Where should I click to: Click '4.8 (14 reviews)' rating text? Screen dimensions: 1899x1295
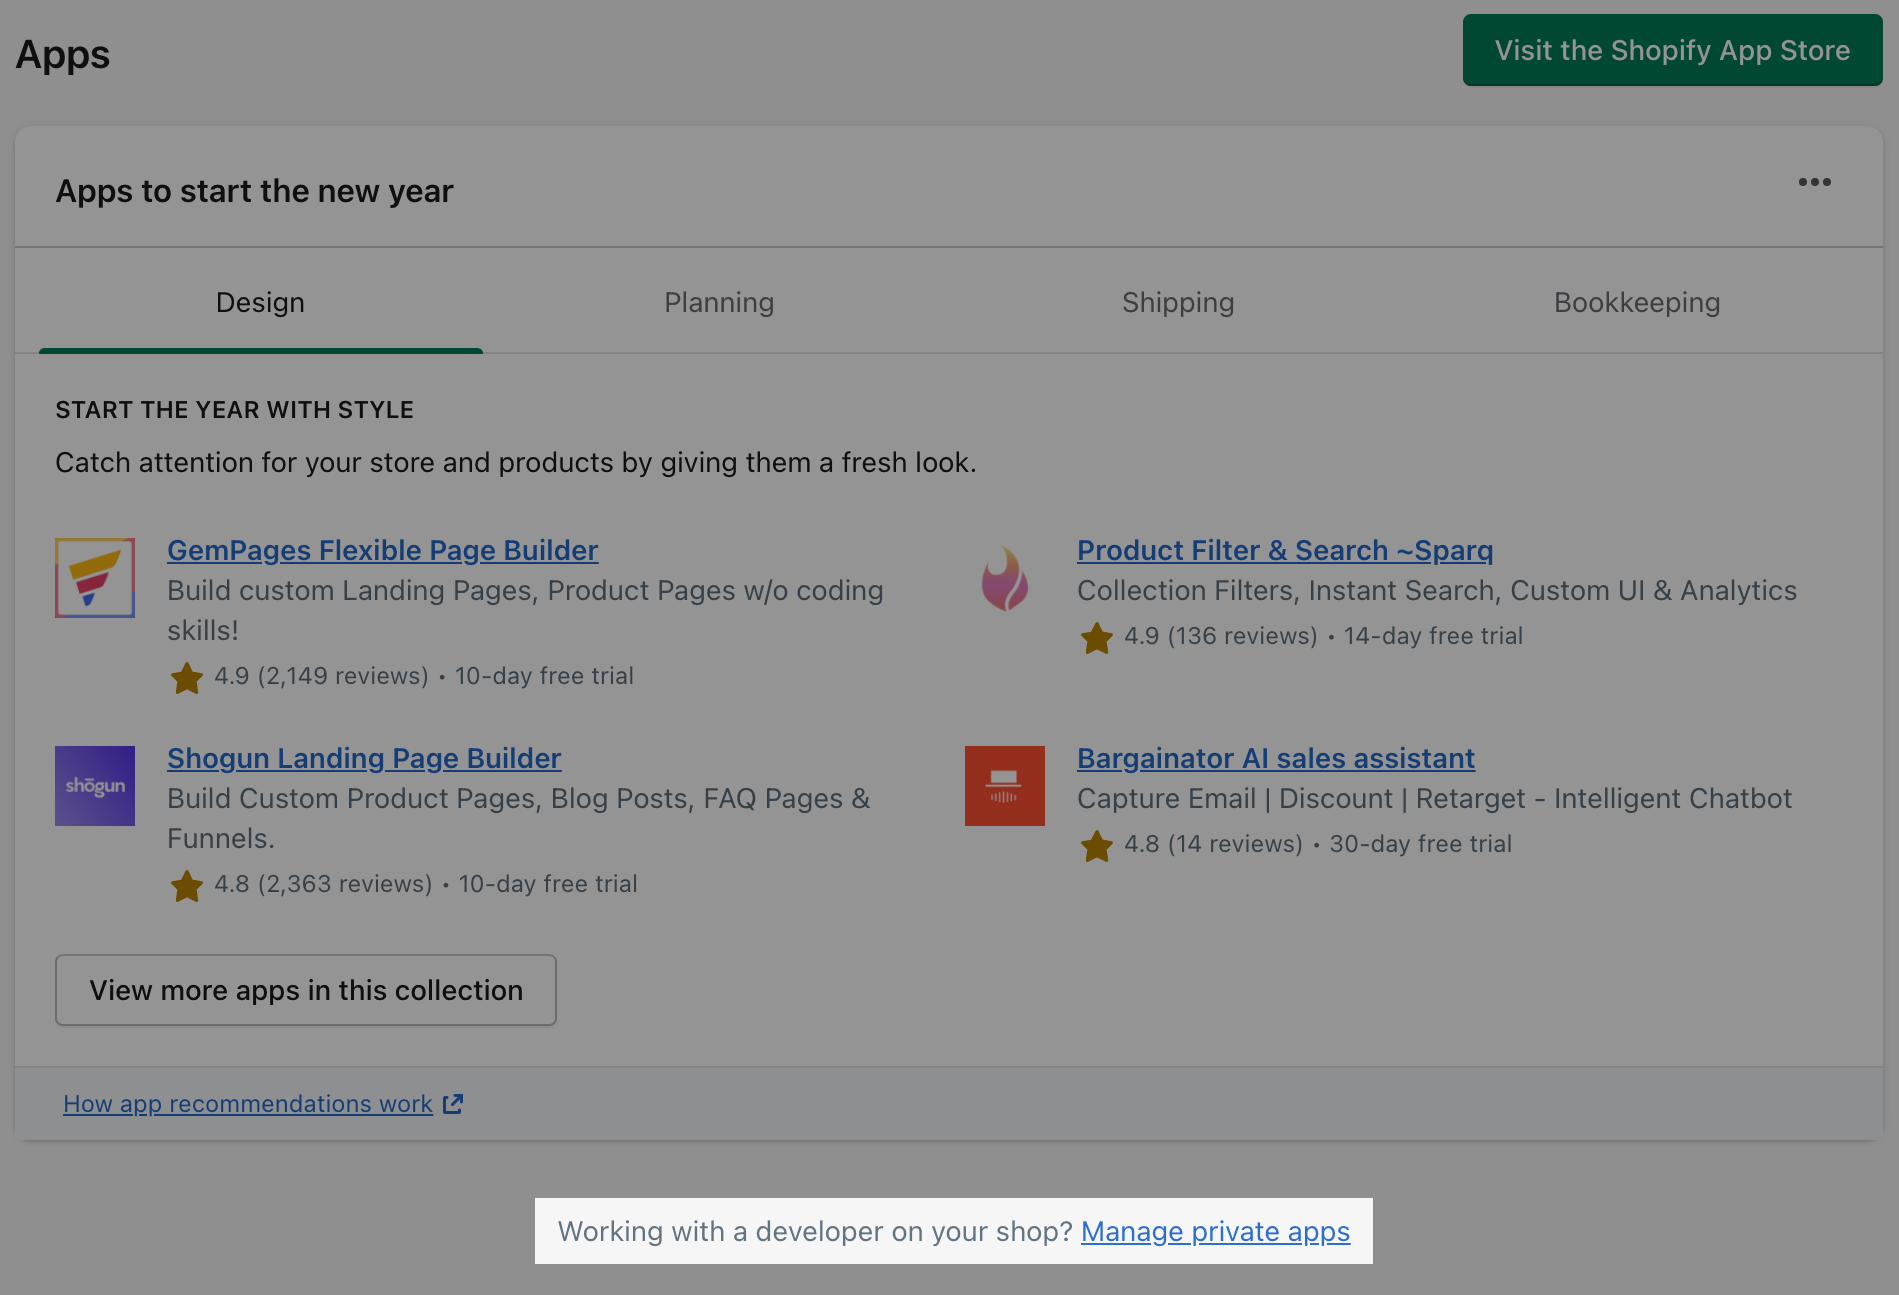pyautogui.click(x=1213, y=844)
